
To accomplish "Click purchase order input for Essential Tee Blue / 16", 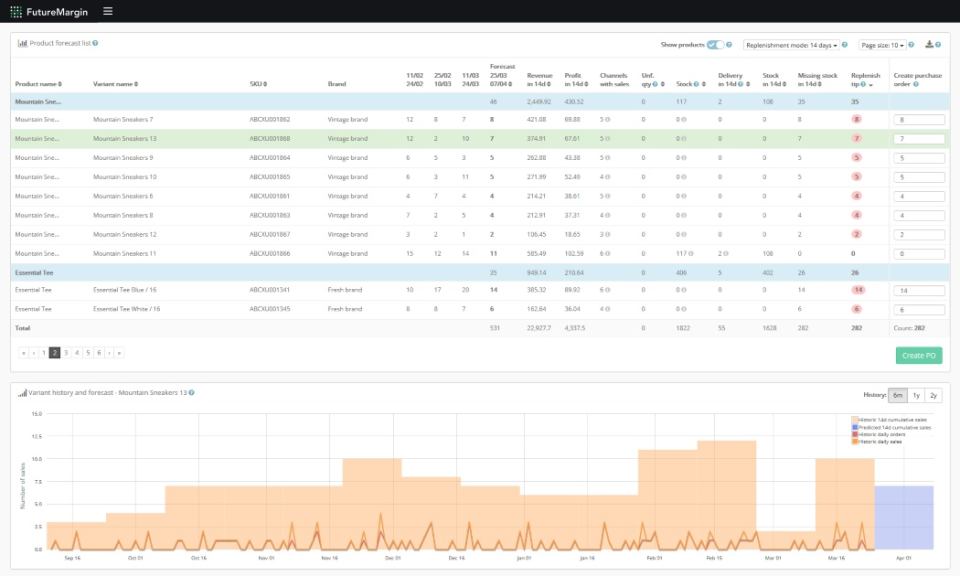I will [x=918, y=291].
